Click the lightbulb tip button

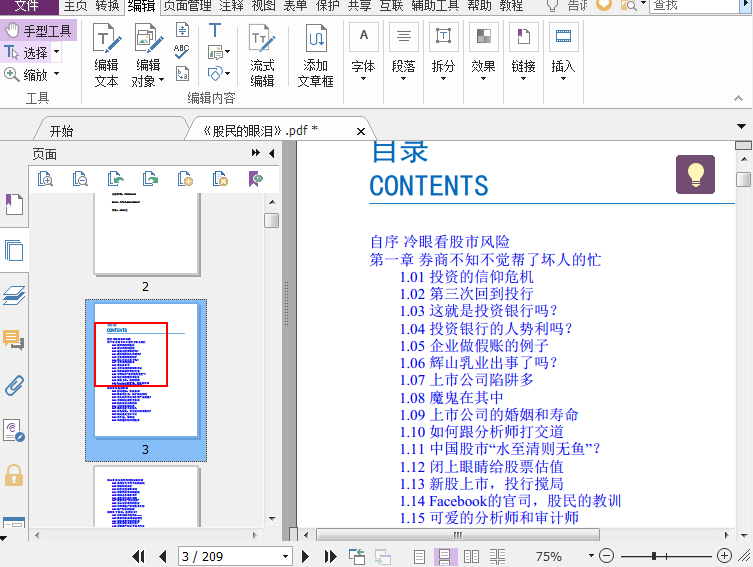coord(695,174)
